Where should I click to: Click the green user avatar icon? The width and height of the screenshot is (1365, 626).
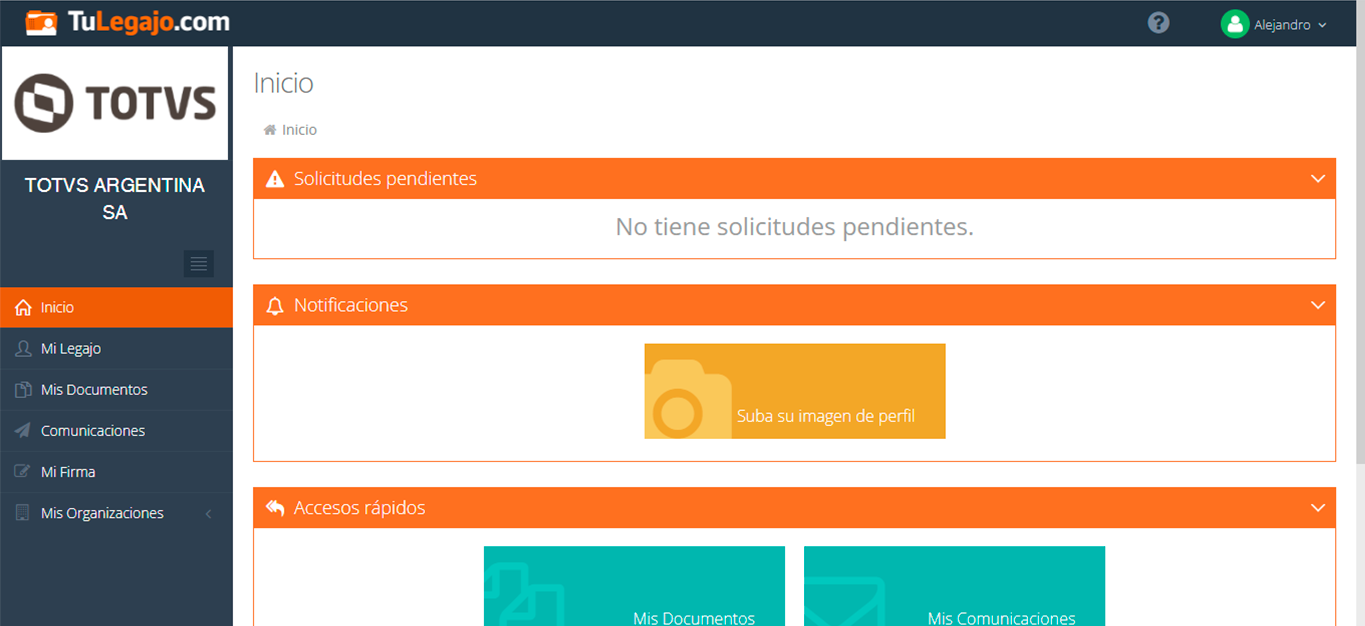pos(1235,24)
